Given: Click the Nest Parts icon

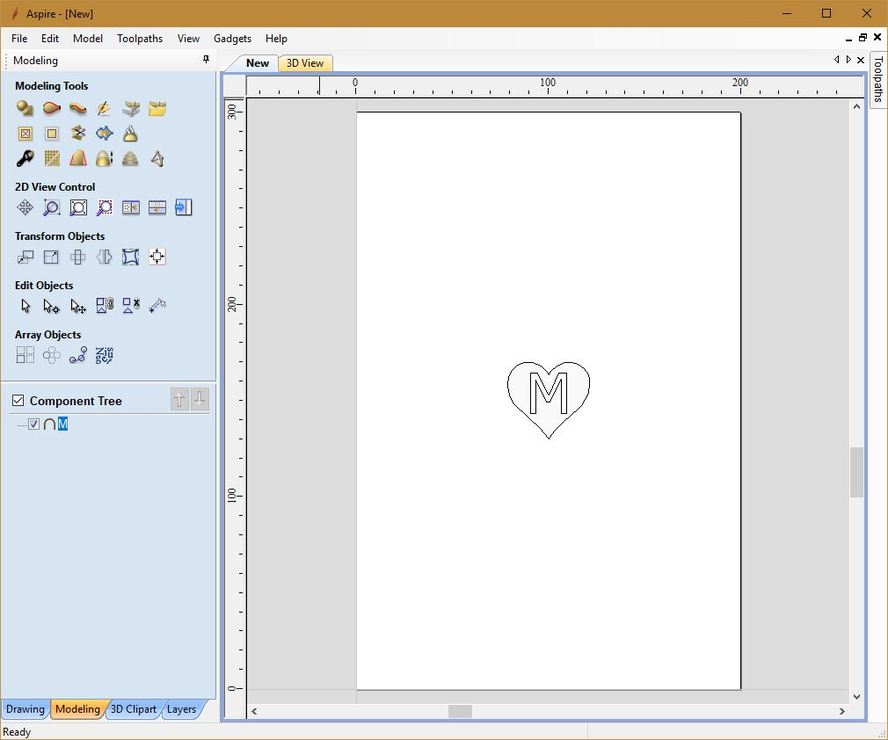Looking at the screenshot, I should [x=104, y=356].
